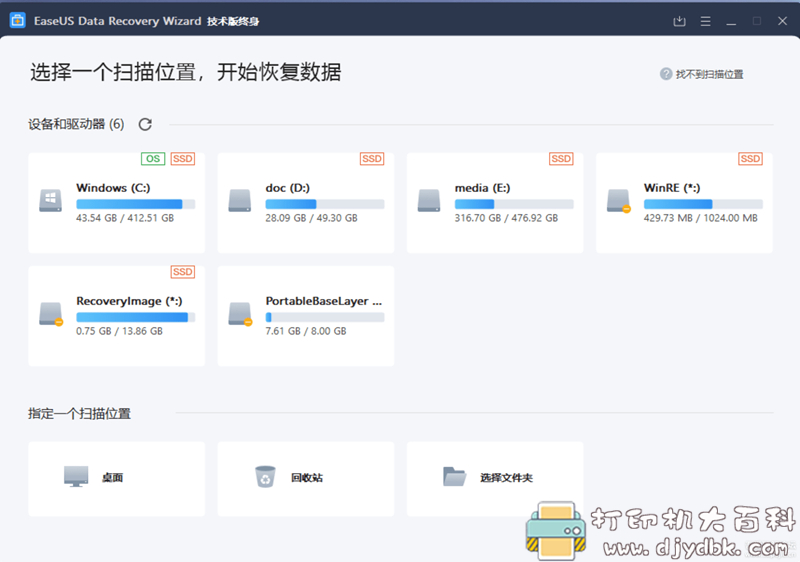Select the RecoveryImage (*:) drive icon
The width and height of the screenshot is (800, 562).
click(51, 314)
